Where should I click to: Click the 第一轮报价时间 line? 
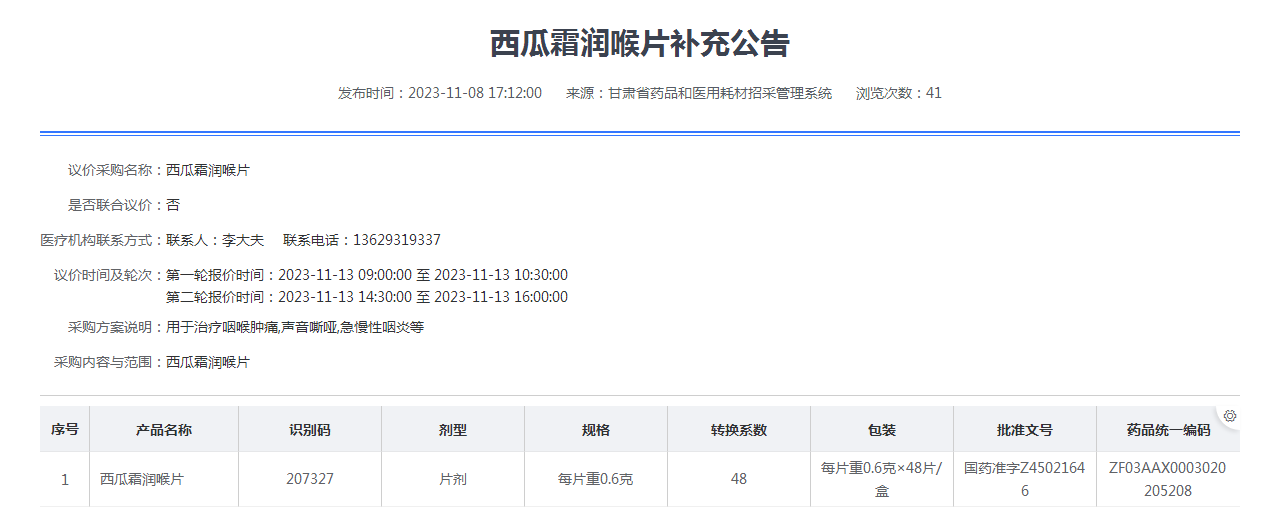[367, 275]
